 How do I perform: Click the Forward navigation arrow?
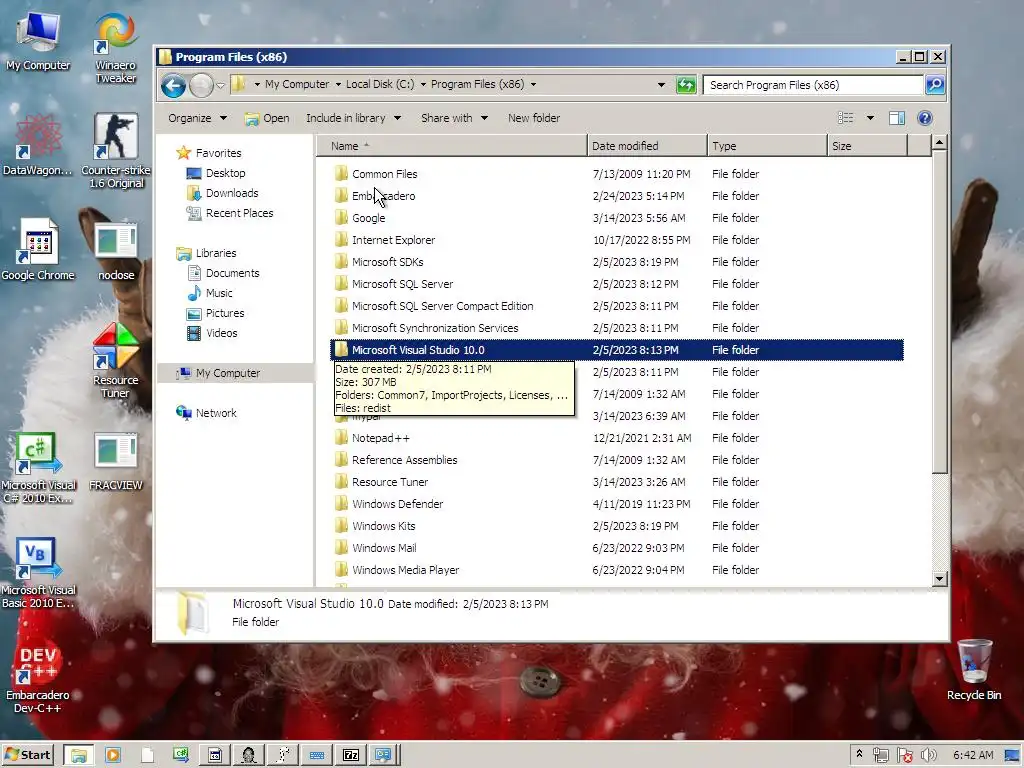pyautogui.click(x=202, y=86)
